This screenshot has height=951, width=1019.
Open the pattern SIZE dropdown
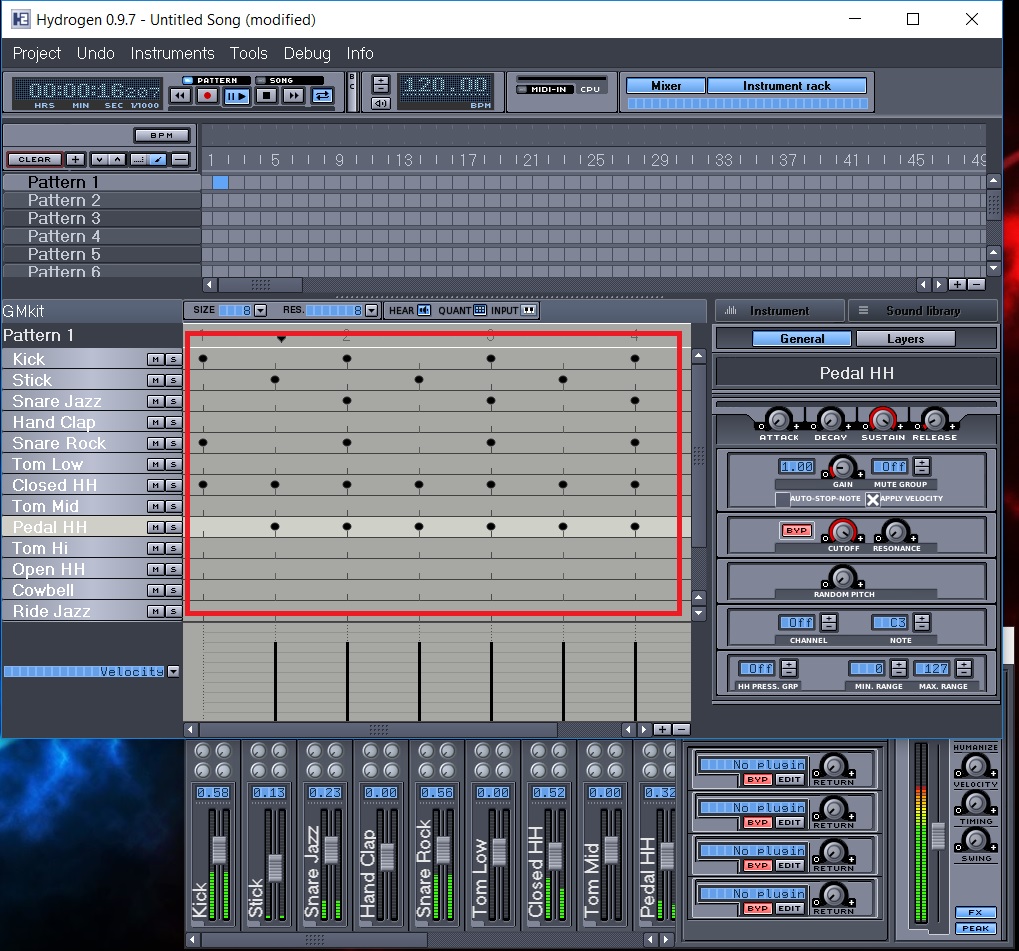pos(260,310)
